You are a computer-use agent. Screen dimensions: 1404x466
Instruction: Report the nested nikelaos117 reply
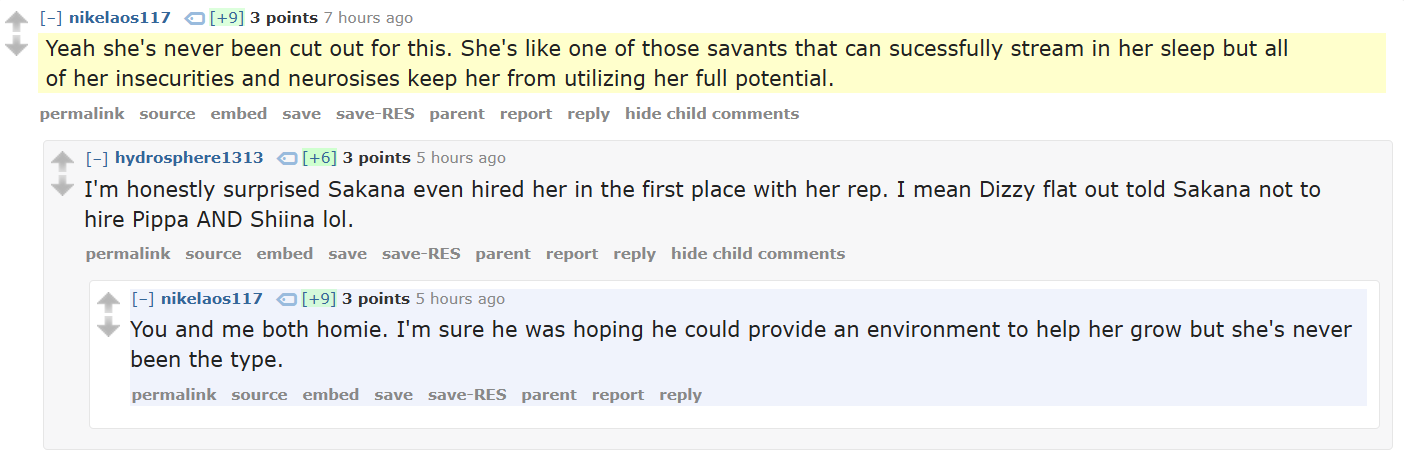click(x=618, y=395)
